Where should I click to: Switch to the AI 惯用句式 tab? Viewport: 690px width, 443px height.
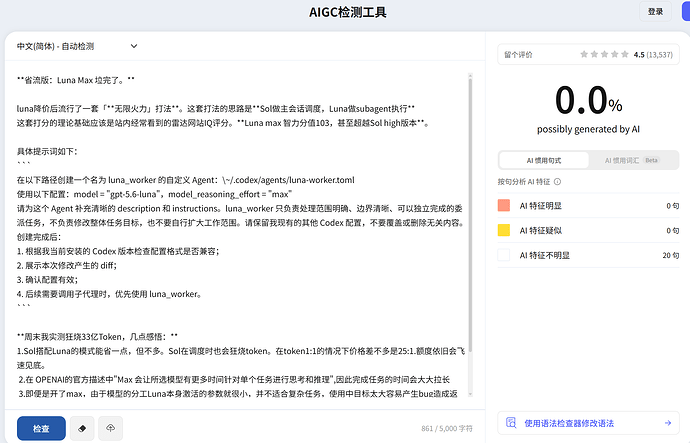coord(544,161)
